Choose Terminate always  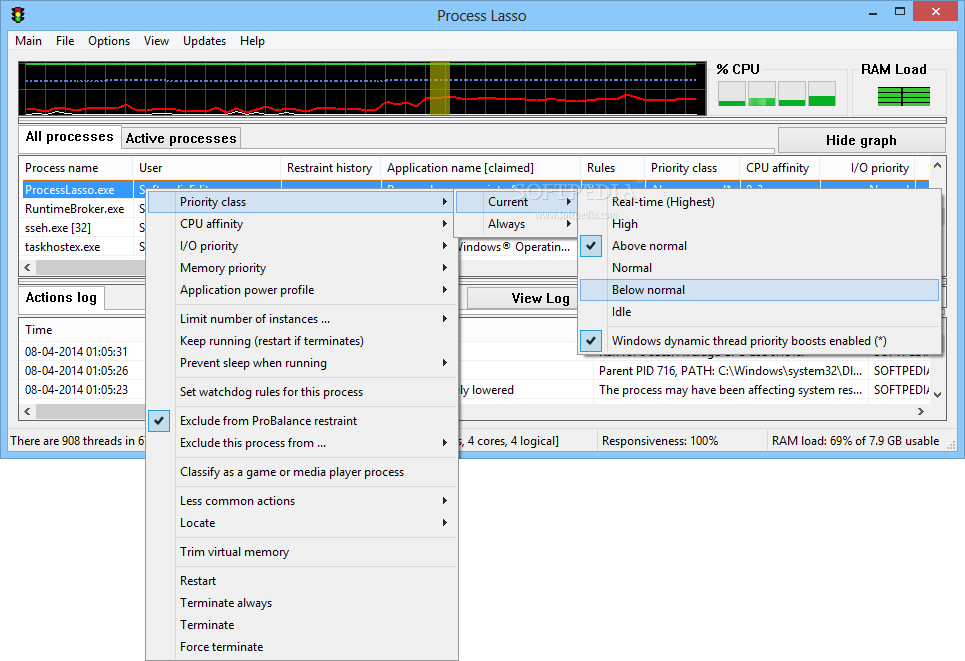click(302, 603)
